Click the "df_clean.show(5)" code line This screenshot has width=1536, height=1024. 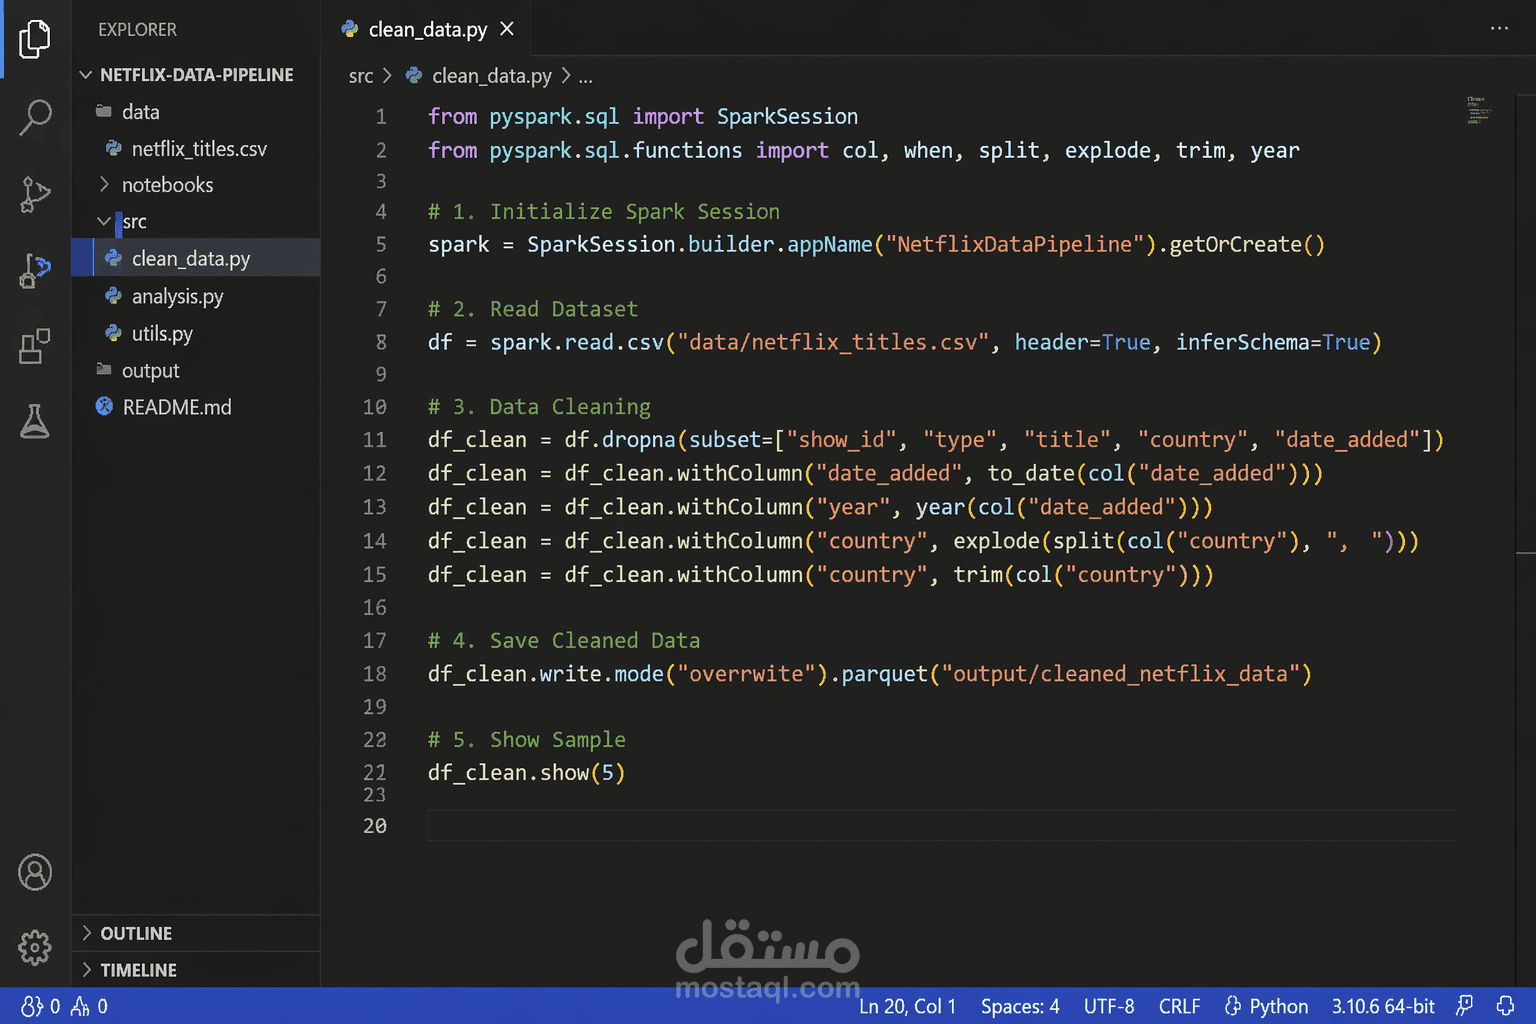pos(526,773)
